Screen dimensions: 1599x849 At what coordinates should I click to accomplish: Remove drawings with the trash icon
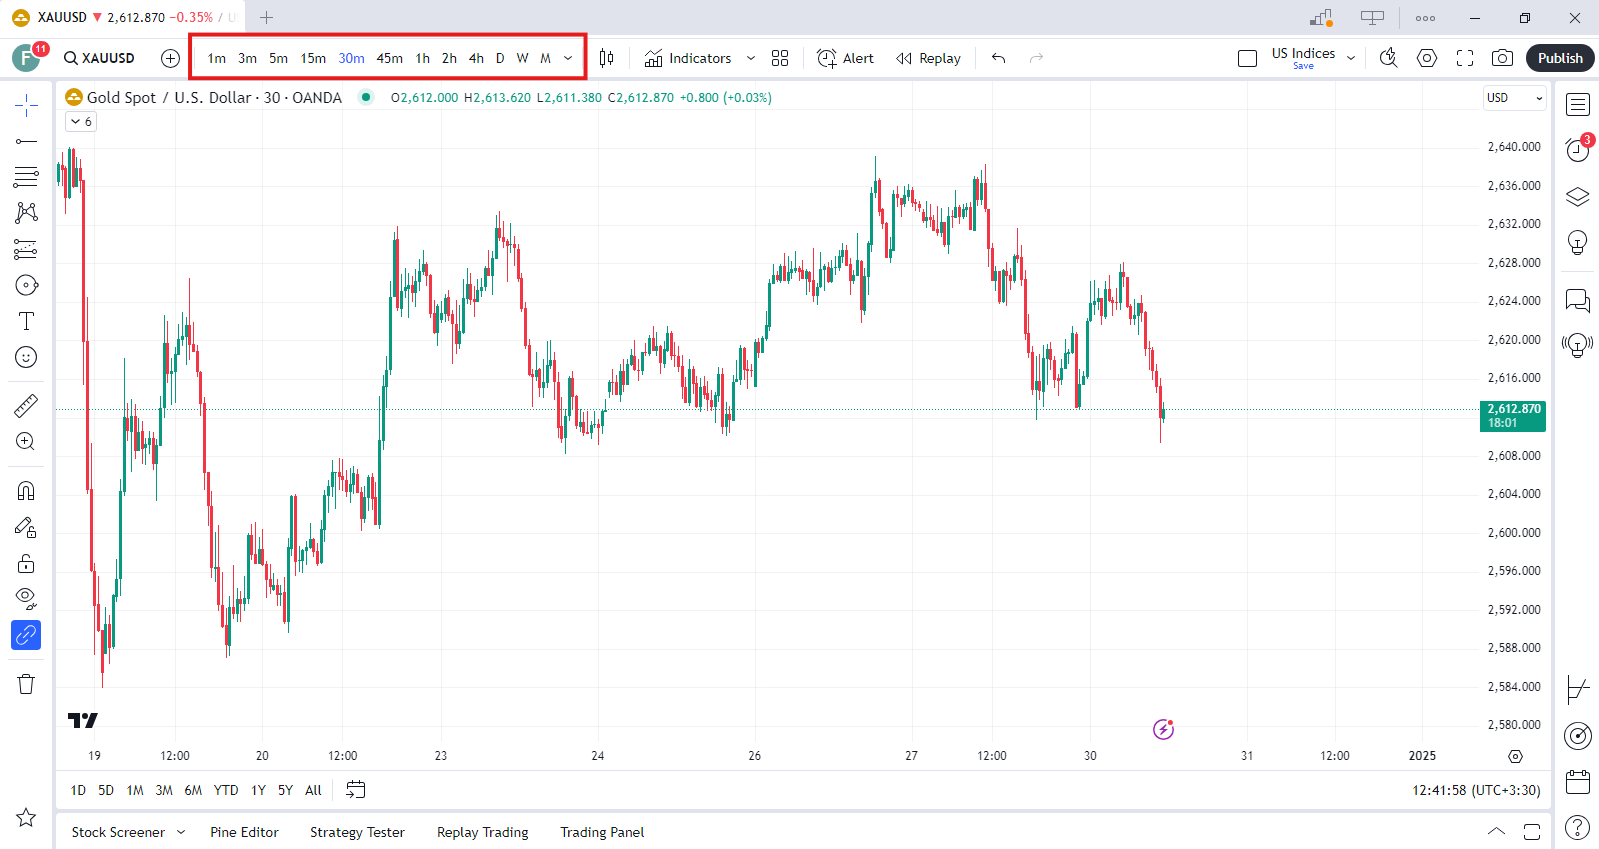26,684
